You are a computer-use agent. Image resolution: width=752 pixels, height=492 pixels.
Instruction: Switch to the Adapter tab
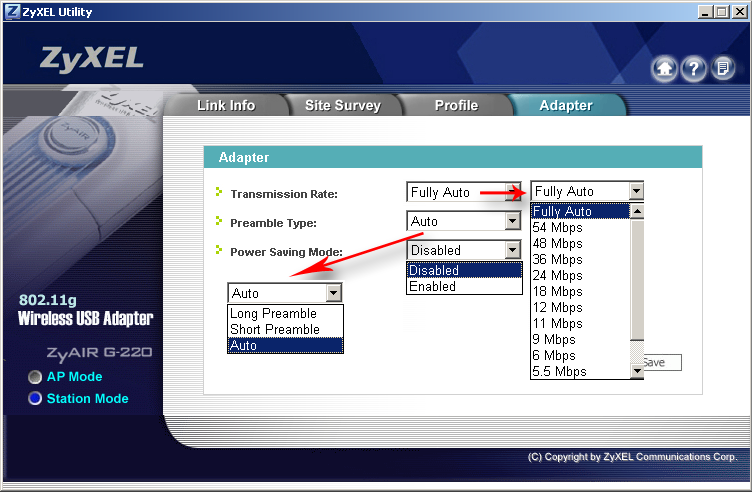point(566,105)
